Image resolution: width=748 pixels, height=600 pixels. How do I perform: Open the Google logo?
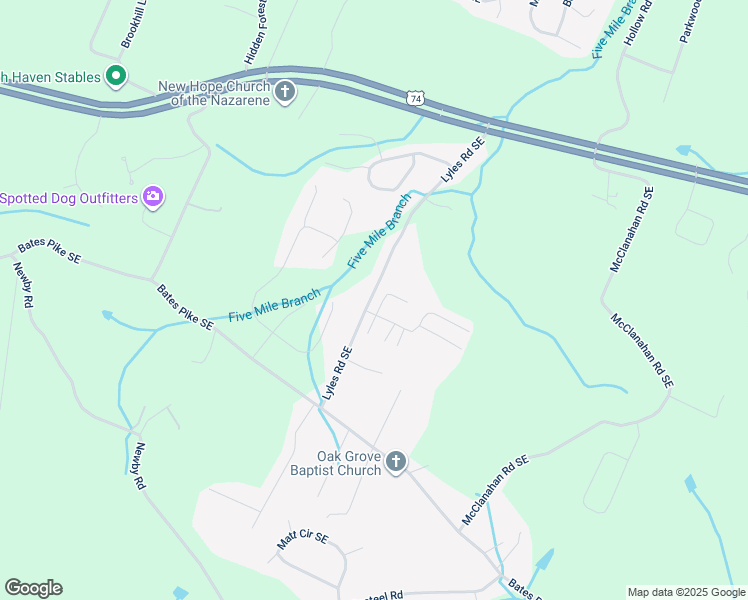pos(34,588)
